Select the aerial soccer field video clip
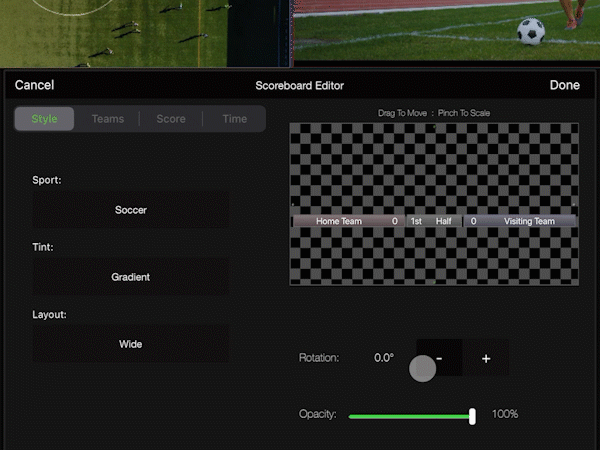The height and width of the screenshot is (450, 600). 145,32
